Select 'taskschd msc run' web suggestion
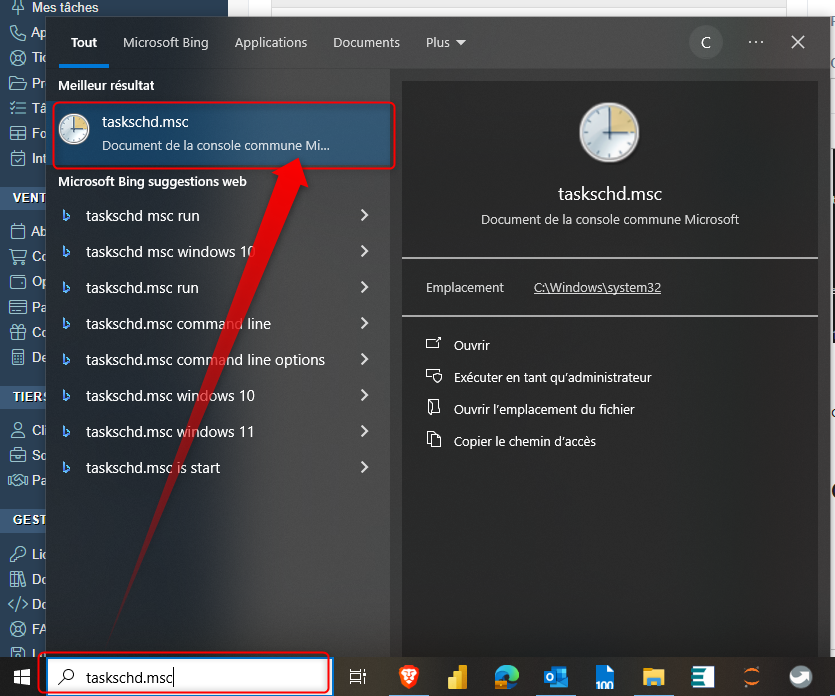This screenshot has width=835, height=696. click(x=143, y=216)
